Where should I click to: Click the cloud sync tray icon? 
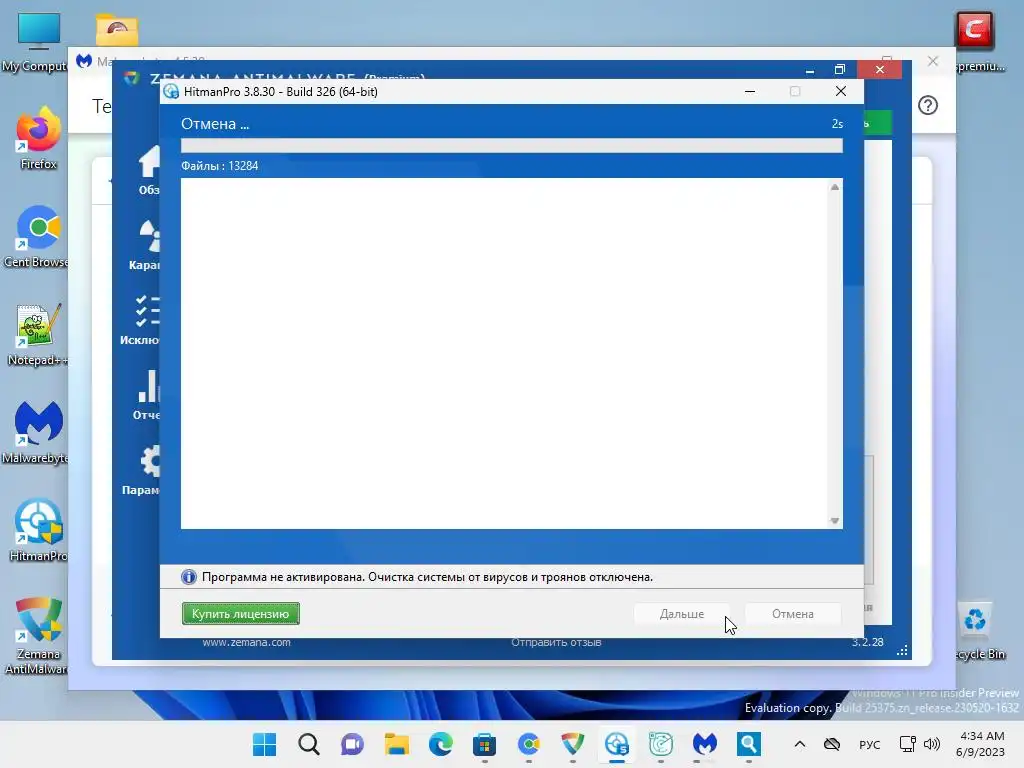tap(831, 744)
